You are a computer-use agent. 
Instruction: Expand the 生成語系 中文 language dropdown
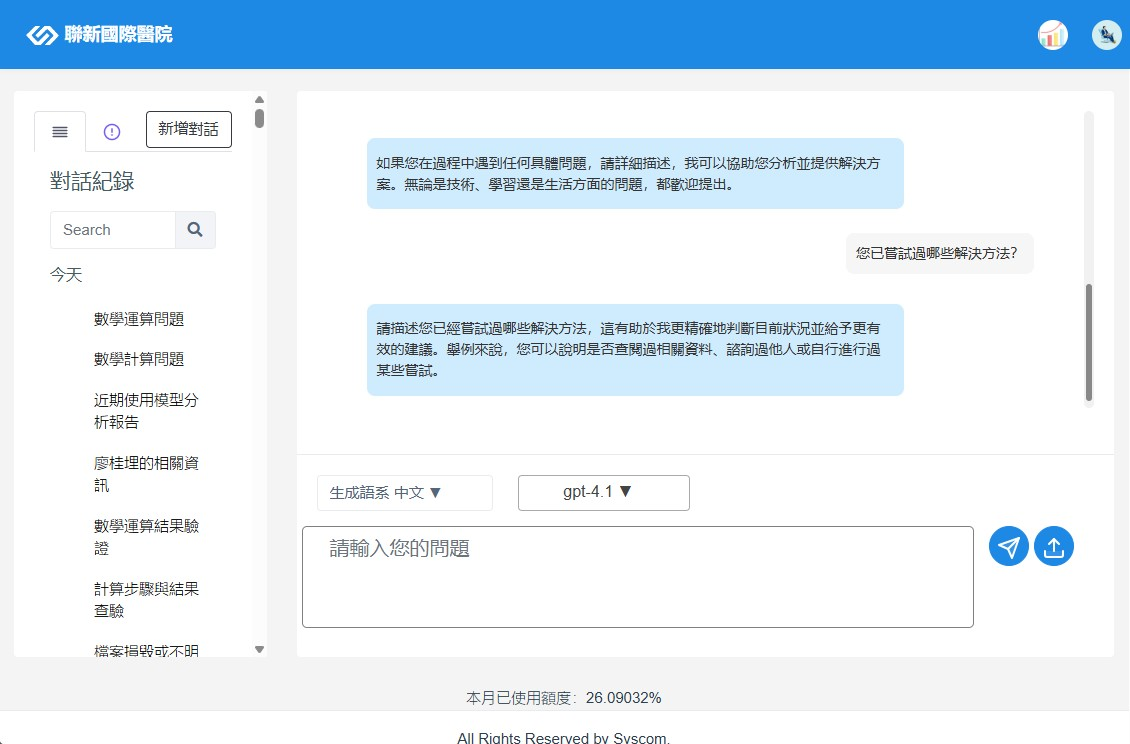[404, 493]
